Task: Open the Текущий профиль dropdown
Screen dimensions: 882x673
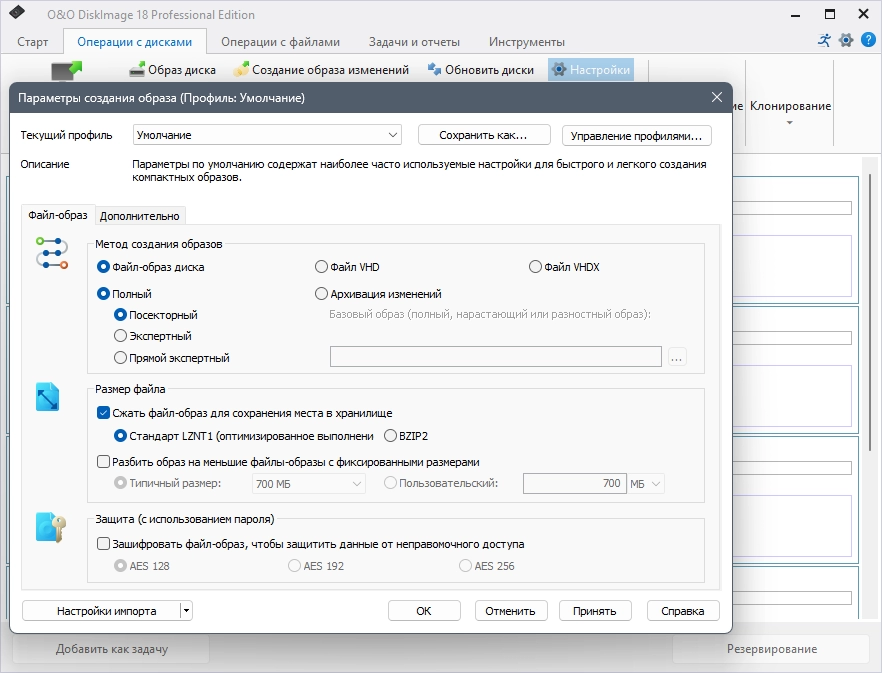Action: point(267,135)
